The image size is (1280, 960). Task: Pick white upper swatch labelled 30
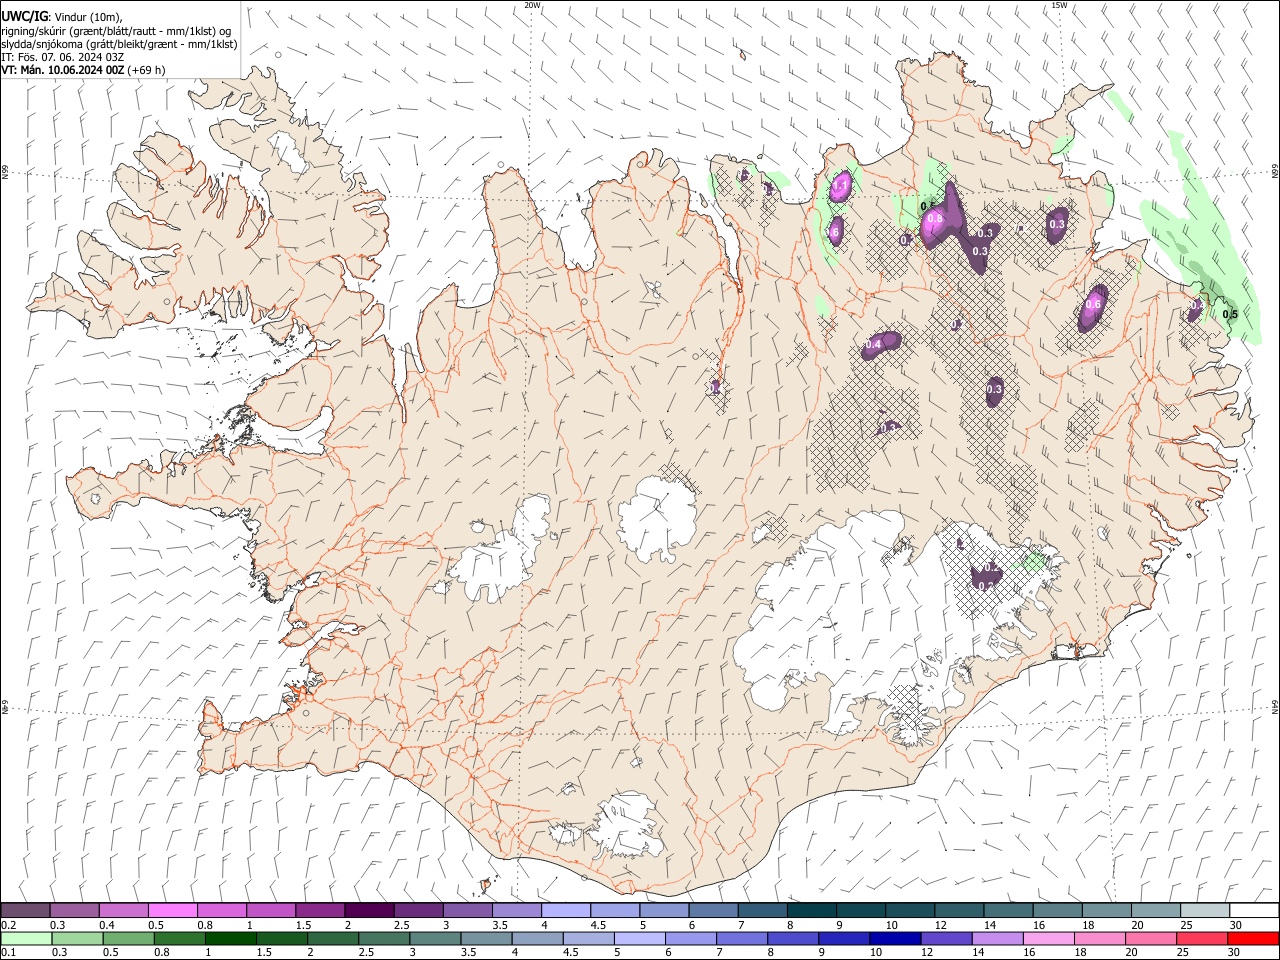[x=1253, y=910]
